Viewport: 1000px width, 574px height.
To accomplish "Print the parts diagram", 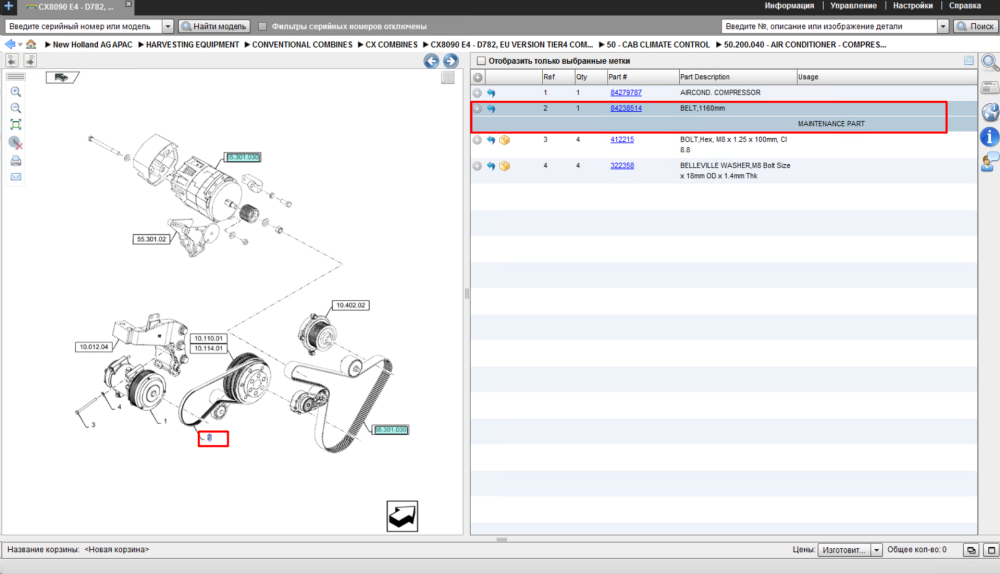I will point(16,161).
